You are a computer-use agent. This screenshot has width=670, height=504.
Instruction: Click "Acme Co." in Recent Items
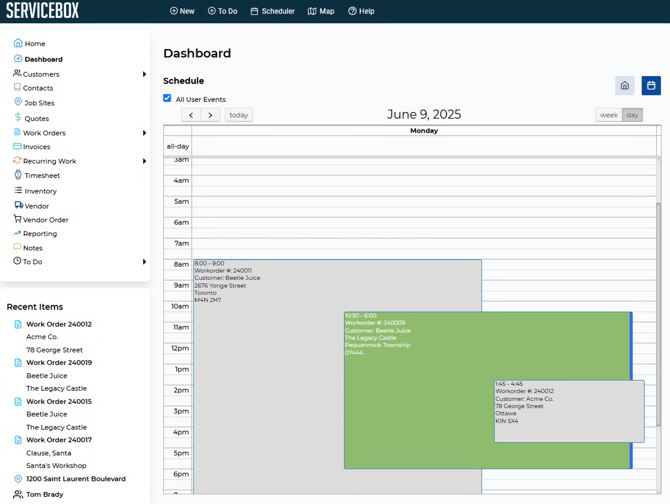point(42,337)
